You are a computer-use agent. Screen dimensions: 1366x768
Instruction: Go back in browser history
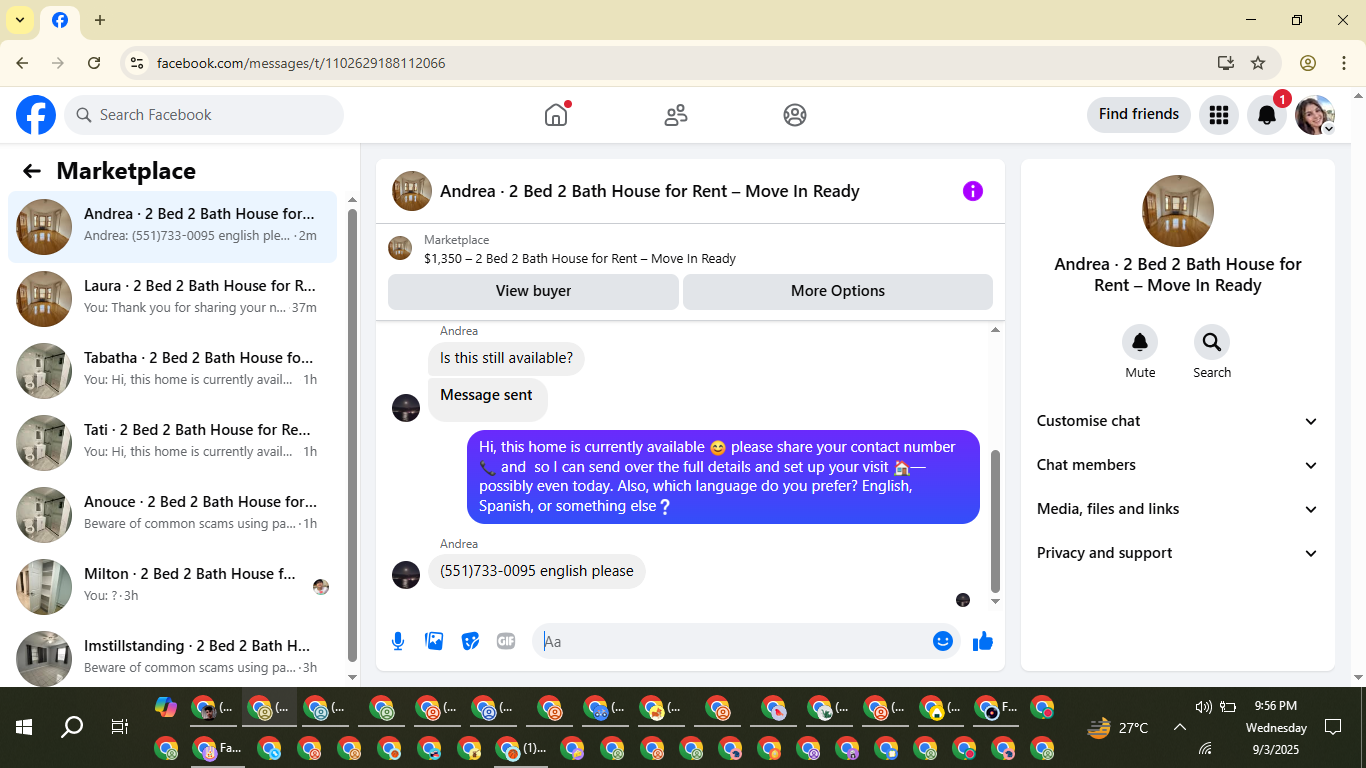pyautogui.click(x=23, y=63)
